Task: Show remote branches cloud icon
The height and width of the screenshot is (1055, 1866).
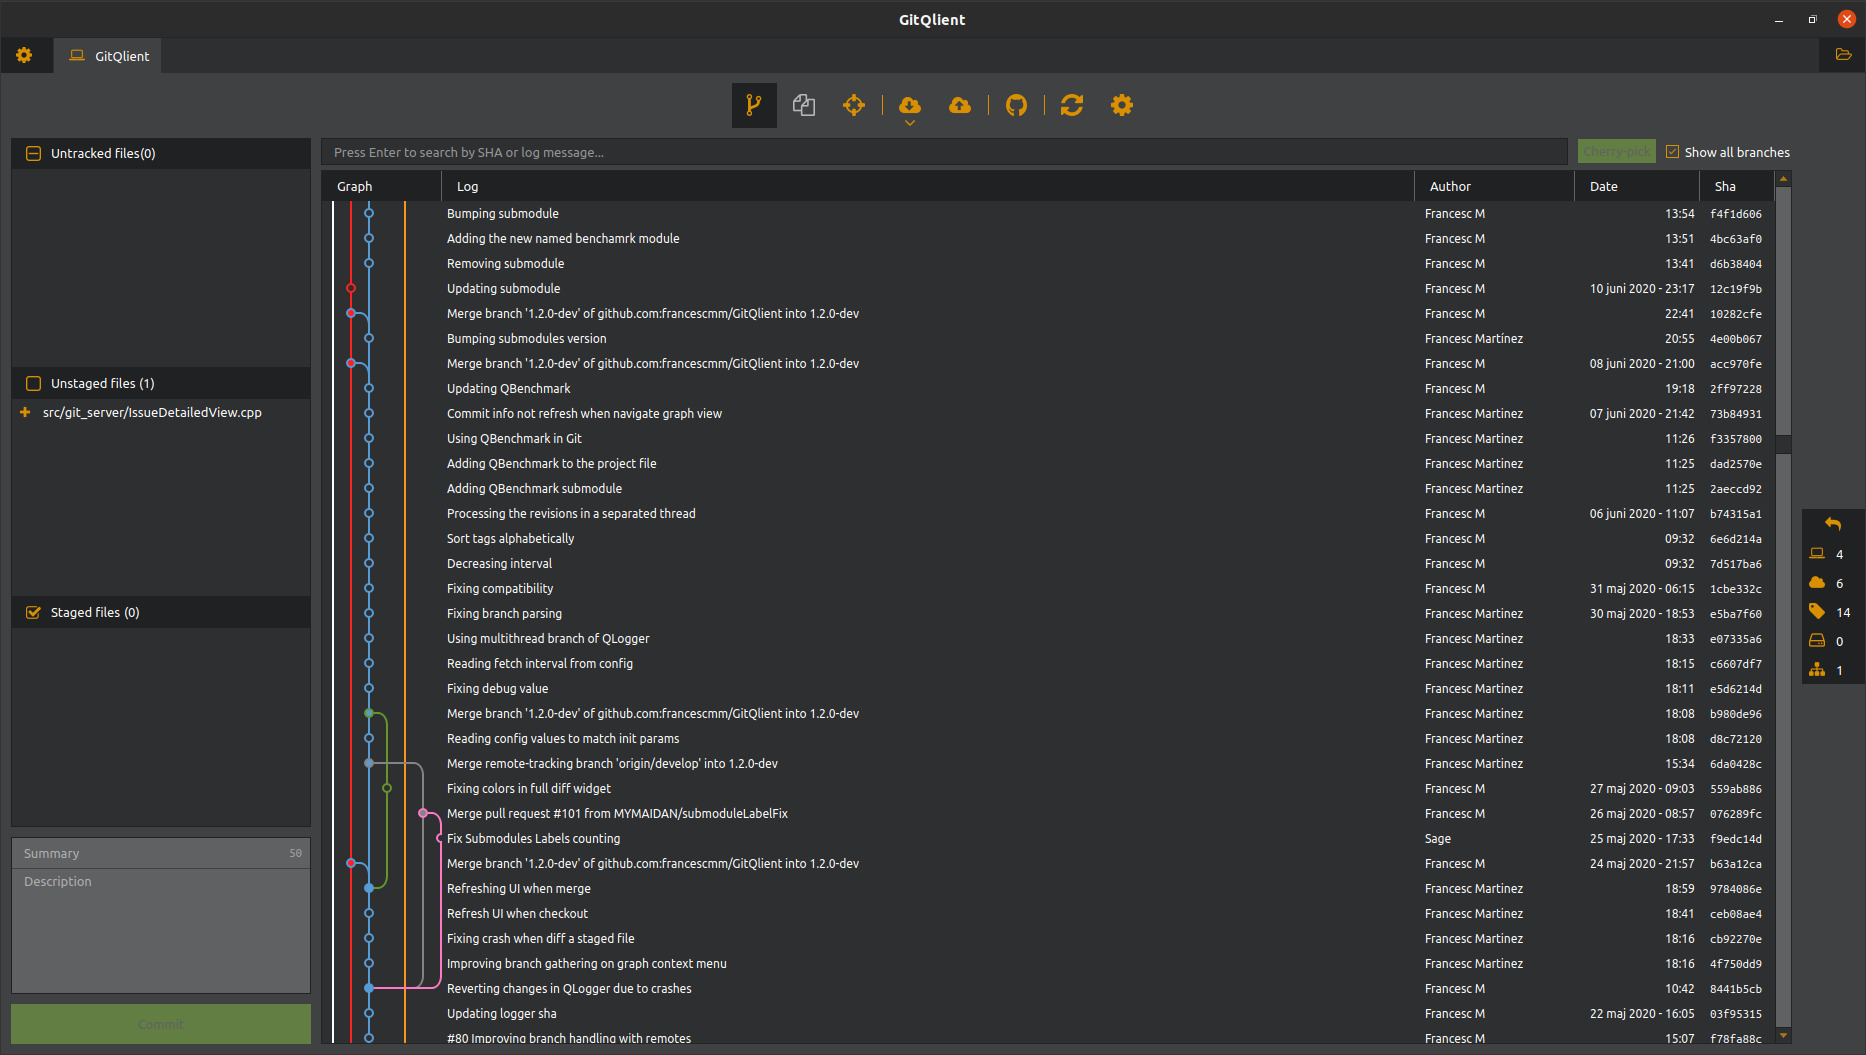Action: coord(1817,582)
